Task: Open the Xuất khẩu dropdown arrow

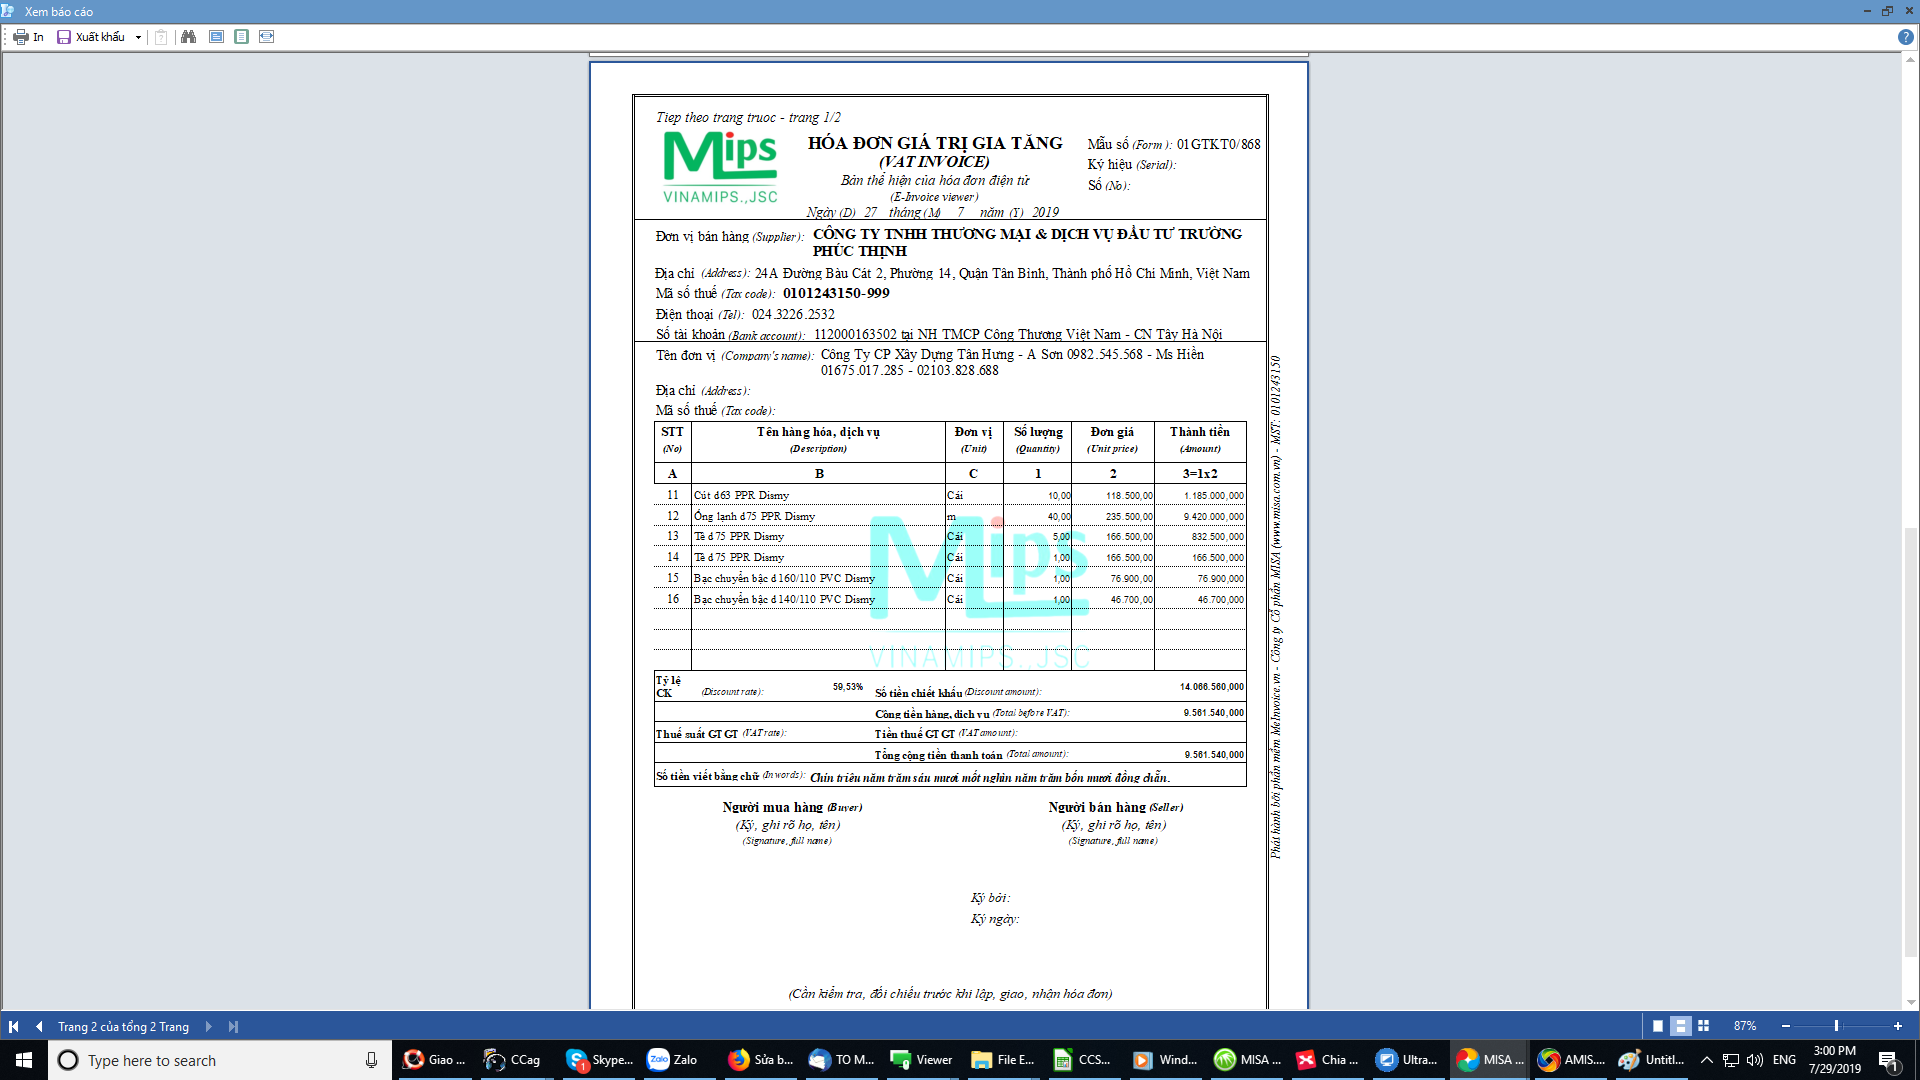Action: (138, 37)
